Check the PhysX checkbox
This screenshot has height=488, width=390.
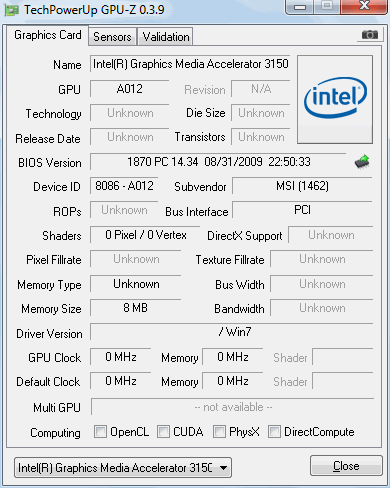click(x=219, y=431)
